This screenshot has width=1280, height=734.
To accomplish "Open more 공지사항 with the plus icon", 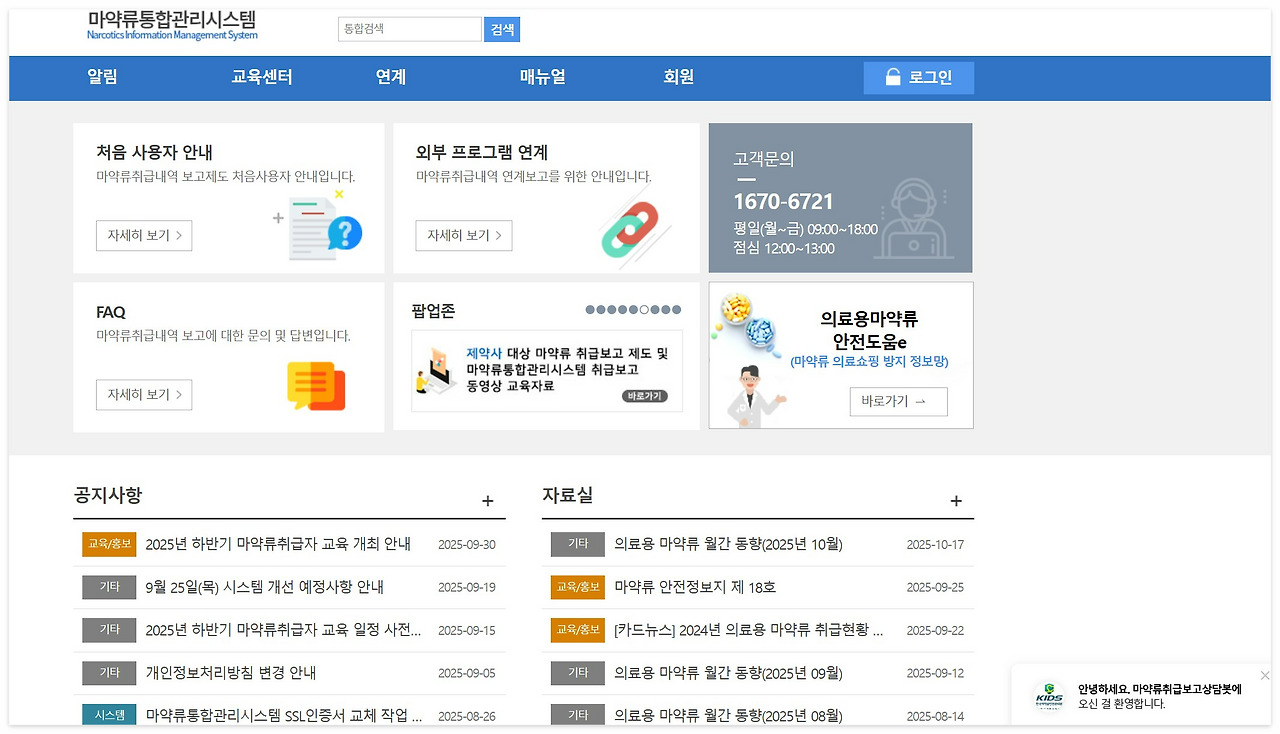I will pyautogui.click(x=488, y=501).
